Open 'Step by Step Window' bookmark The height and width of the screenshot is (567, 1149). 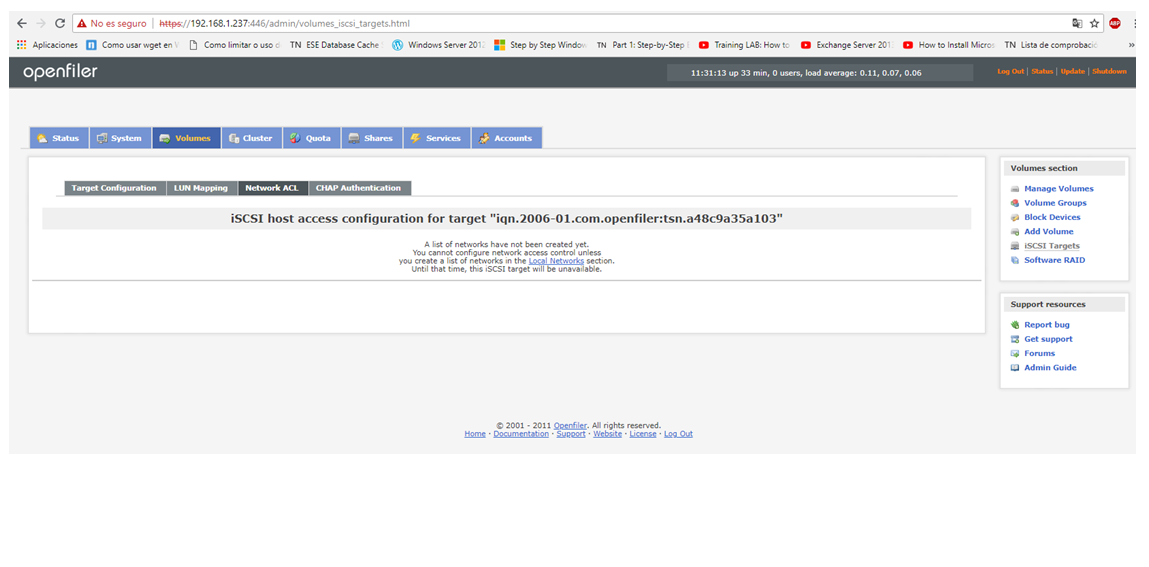[541, 45]
